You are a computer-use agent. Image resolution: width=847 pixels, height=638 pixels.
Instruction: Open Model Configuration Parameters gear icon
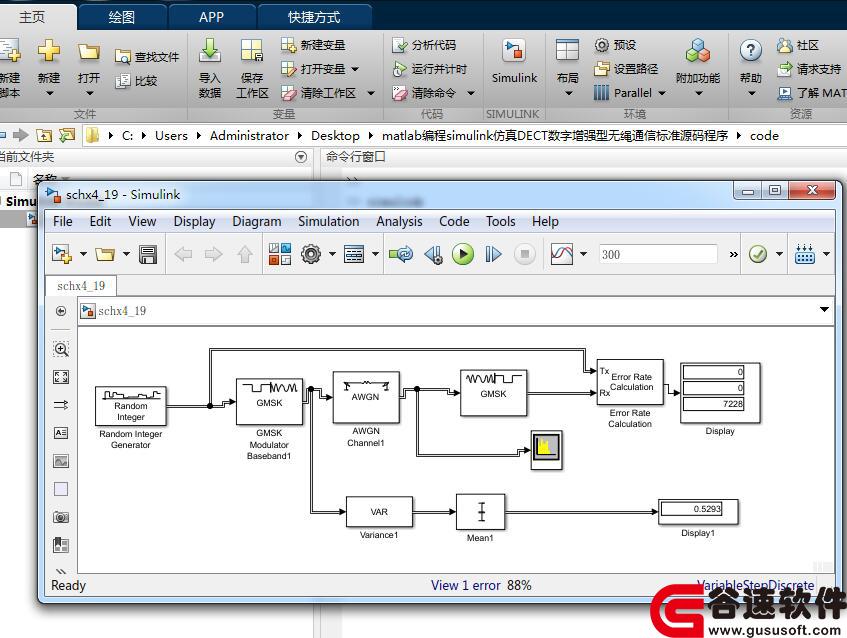(x=311, y=254)
